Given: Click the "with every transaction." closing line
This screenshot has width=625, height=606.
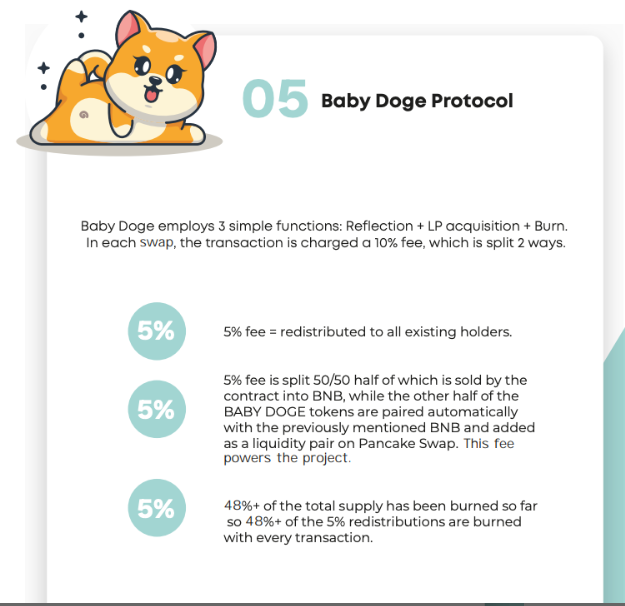Looking at the screenshot, I should (297, 538).
